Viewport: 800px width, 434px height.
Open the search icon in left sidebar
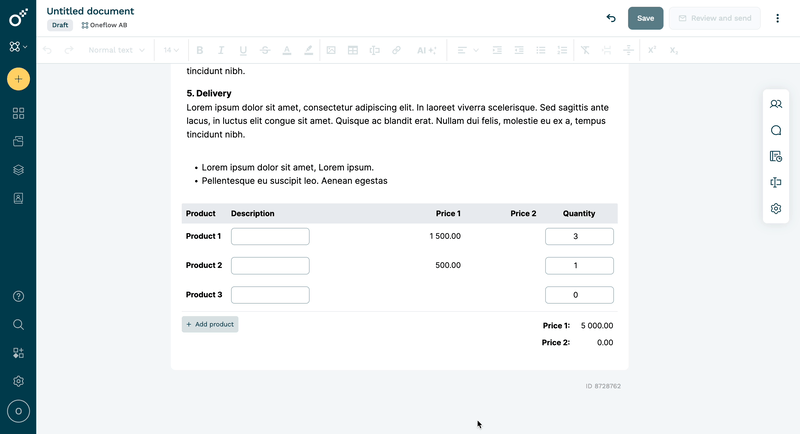pos(18,325)
